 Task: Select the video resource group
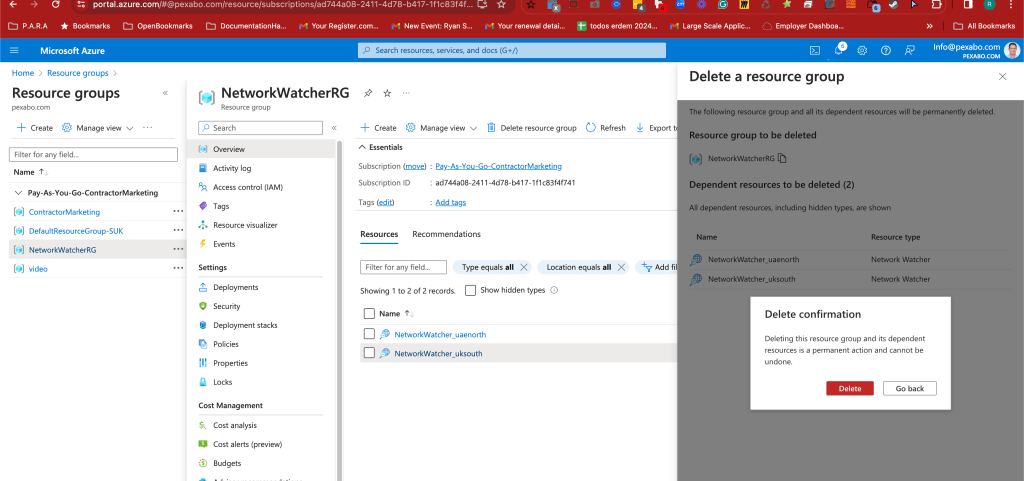(x=39, y=268)
